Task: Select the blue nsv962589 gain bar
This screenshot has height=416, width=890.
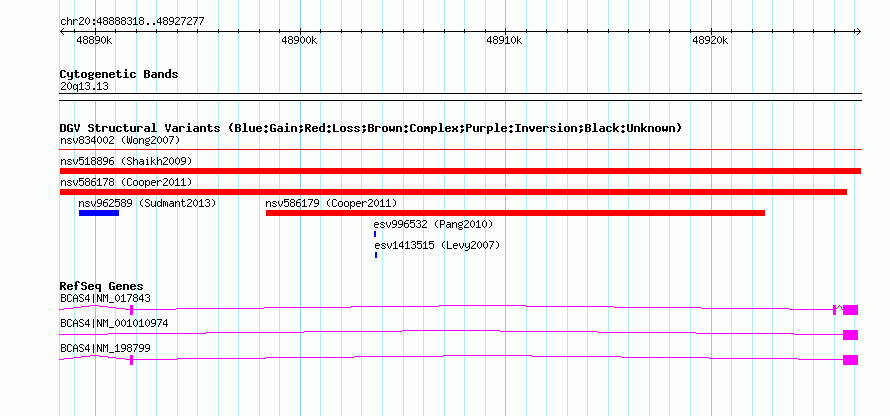Action: click(99, 213)
